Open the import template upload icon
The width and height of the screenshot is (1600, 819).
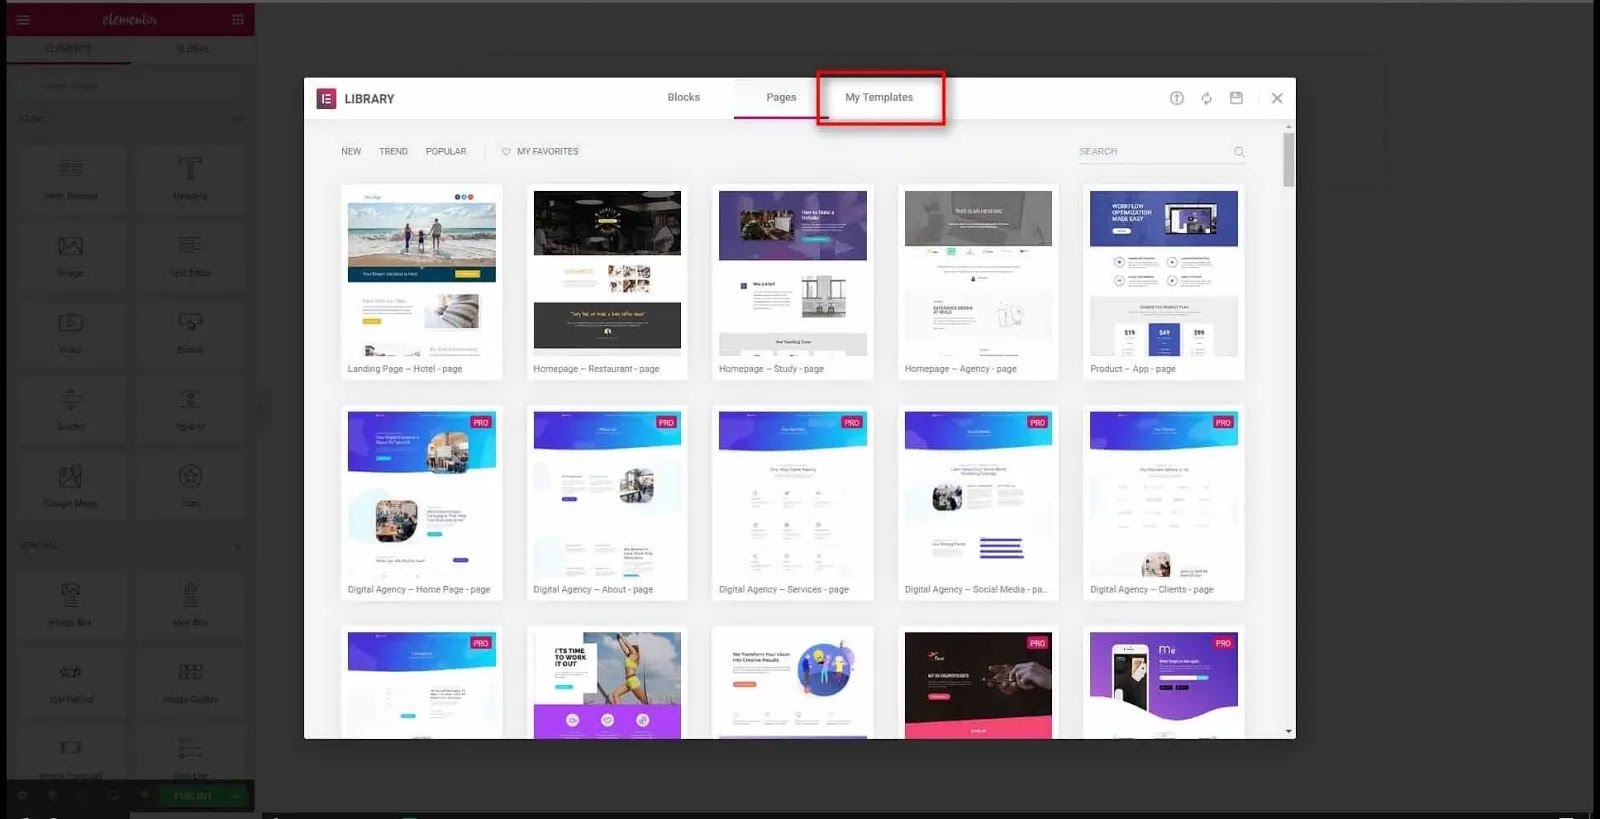(x=1177, y=98)
